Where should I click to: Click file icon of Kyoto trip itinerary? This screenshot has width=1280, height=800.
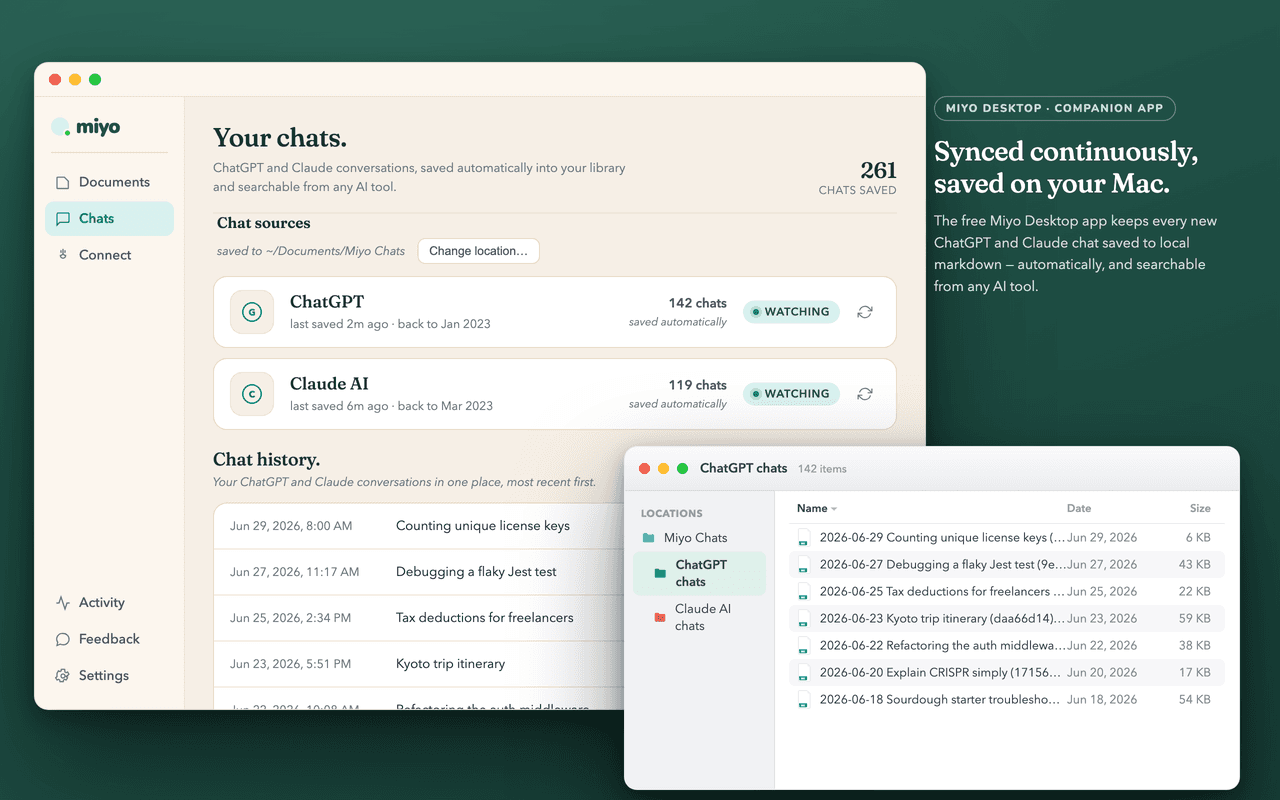803,619
